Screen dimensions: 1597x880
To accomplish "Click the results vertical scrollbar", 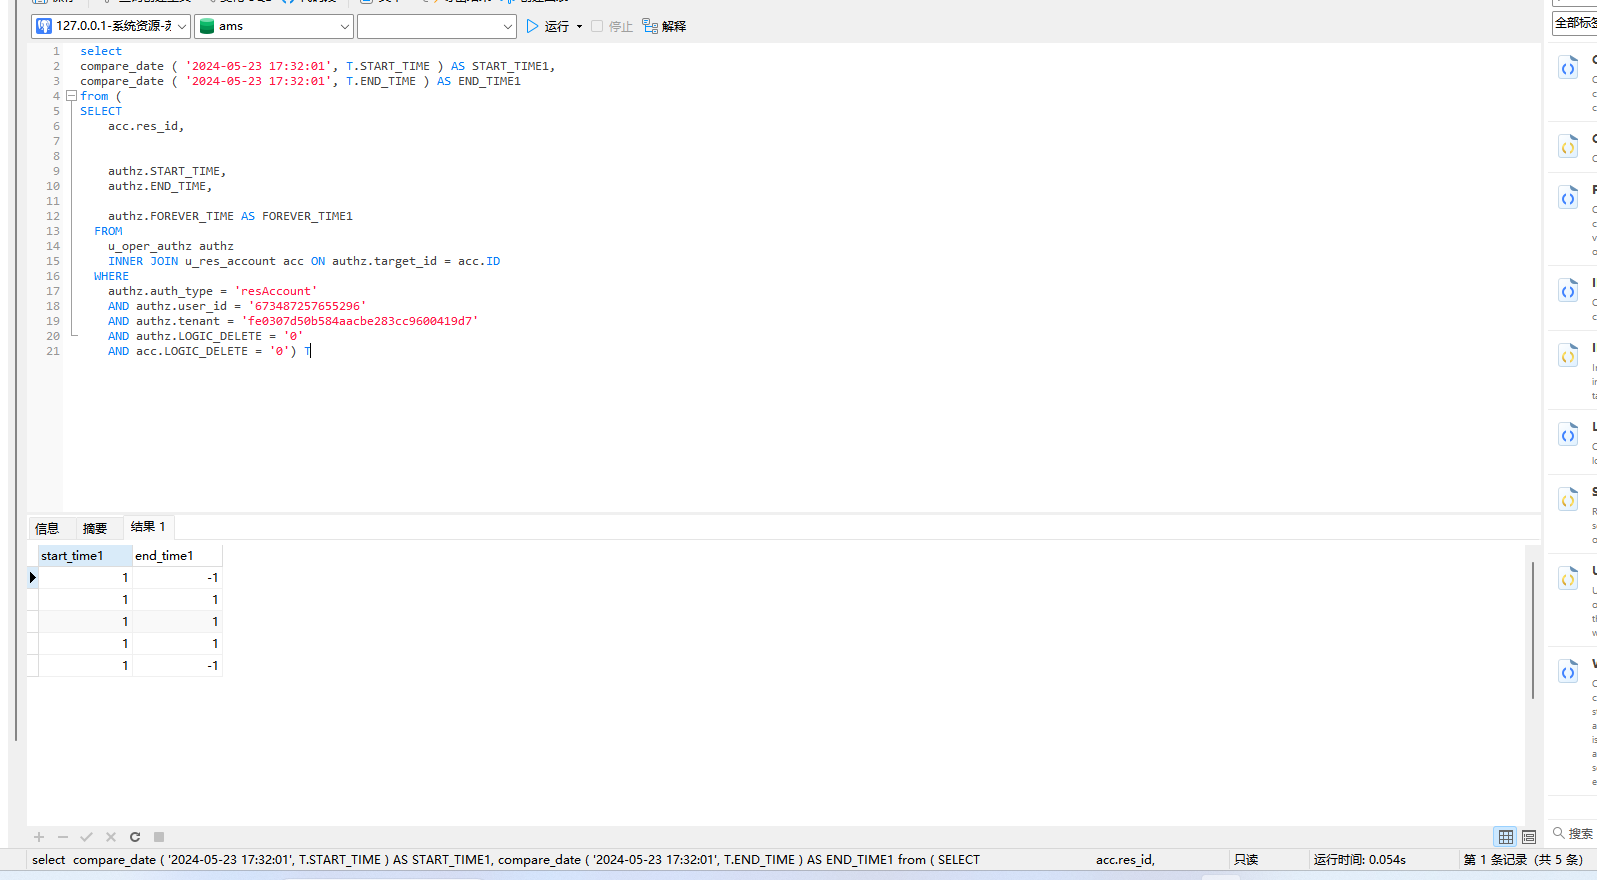I will tap(1532, 630).
